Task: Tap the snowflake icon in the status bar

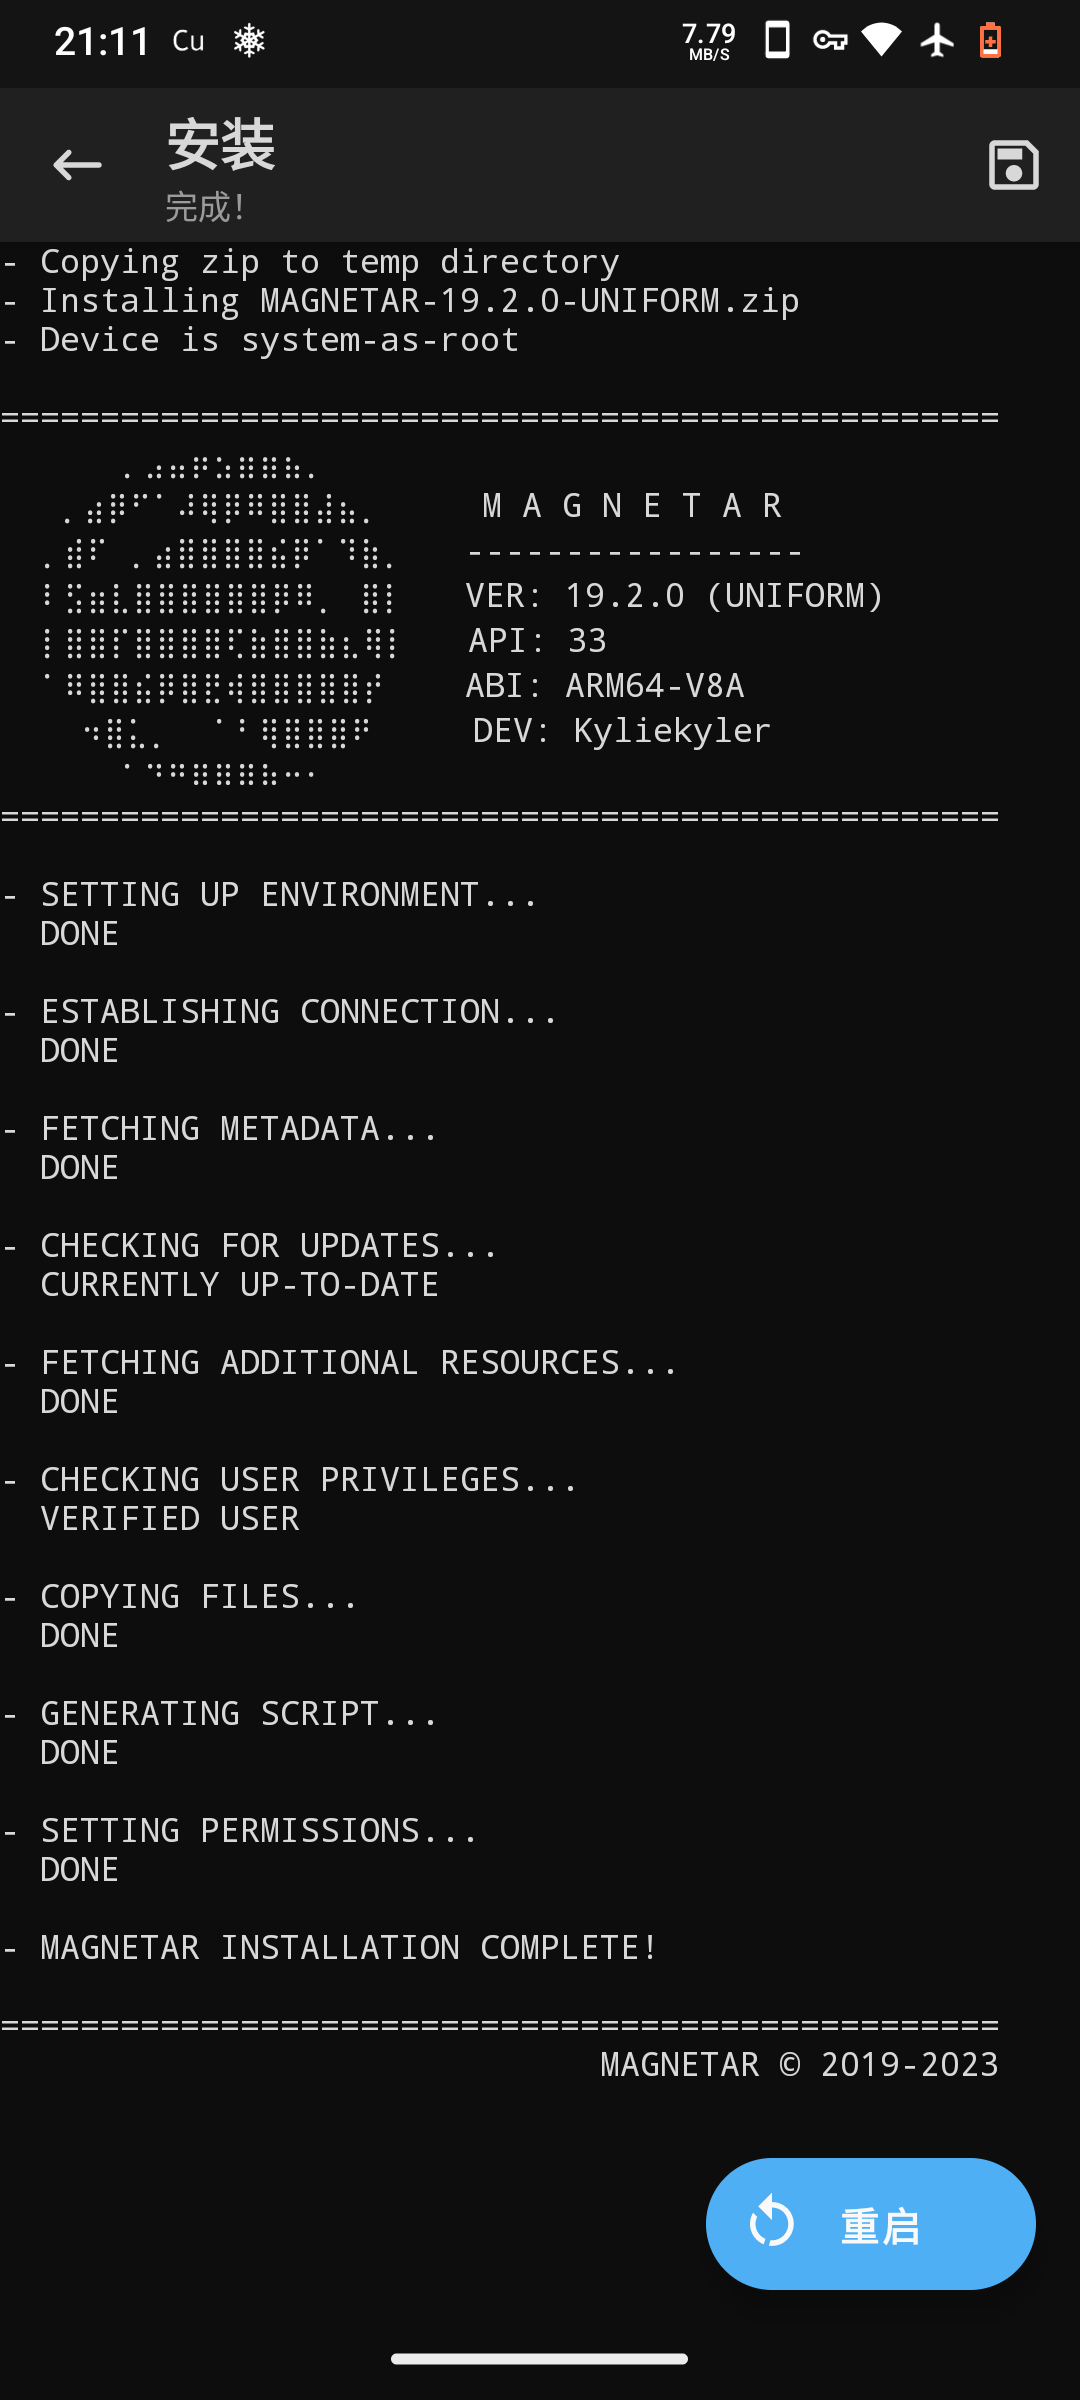Action: [x=249, y=41]
